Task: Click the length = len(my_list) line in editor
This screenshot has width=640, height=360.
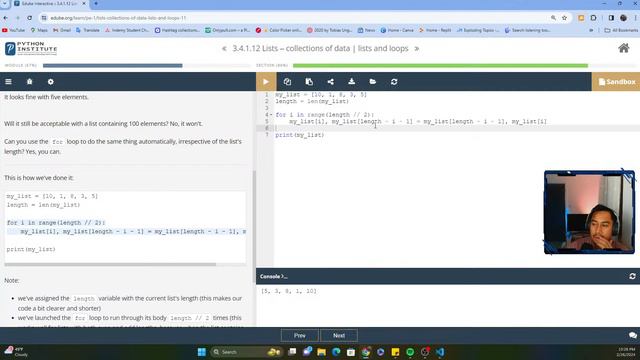Action: pos(312,101)
